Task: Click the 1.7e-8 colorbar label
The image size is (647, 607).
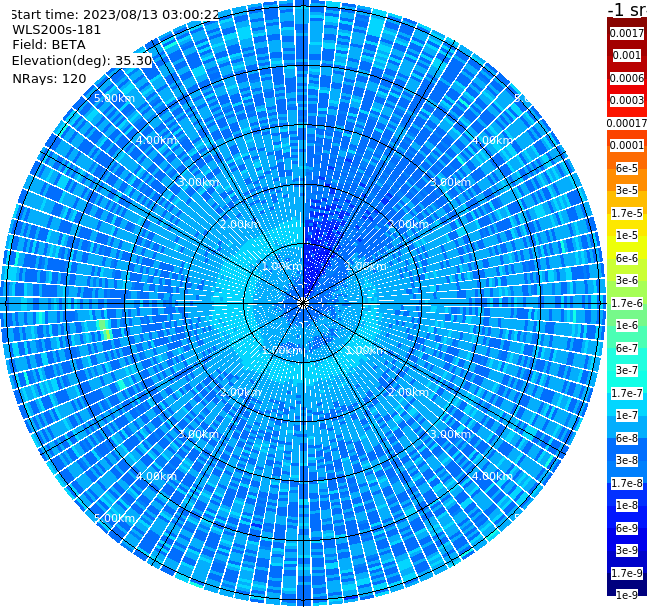Action: [627, 483]
